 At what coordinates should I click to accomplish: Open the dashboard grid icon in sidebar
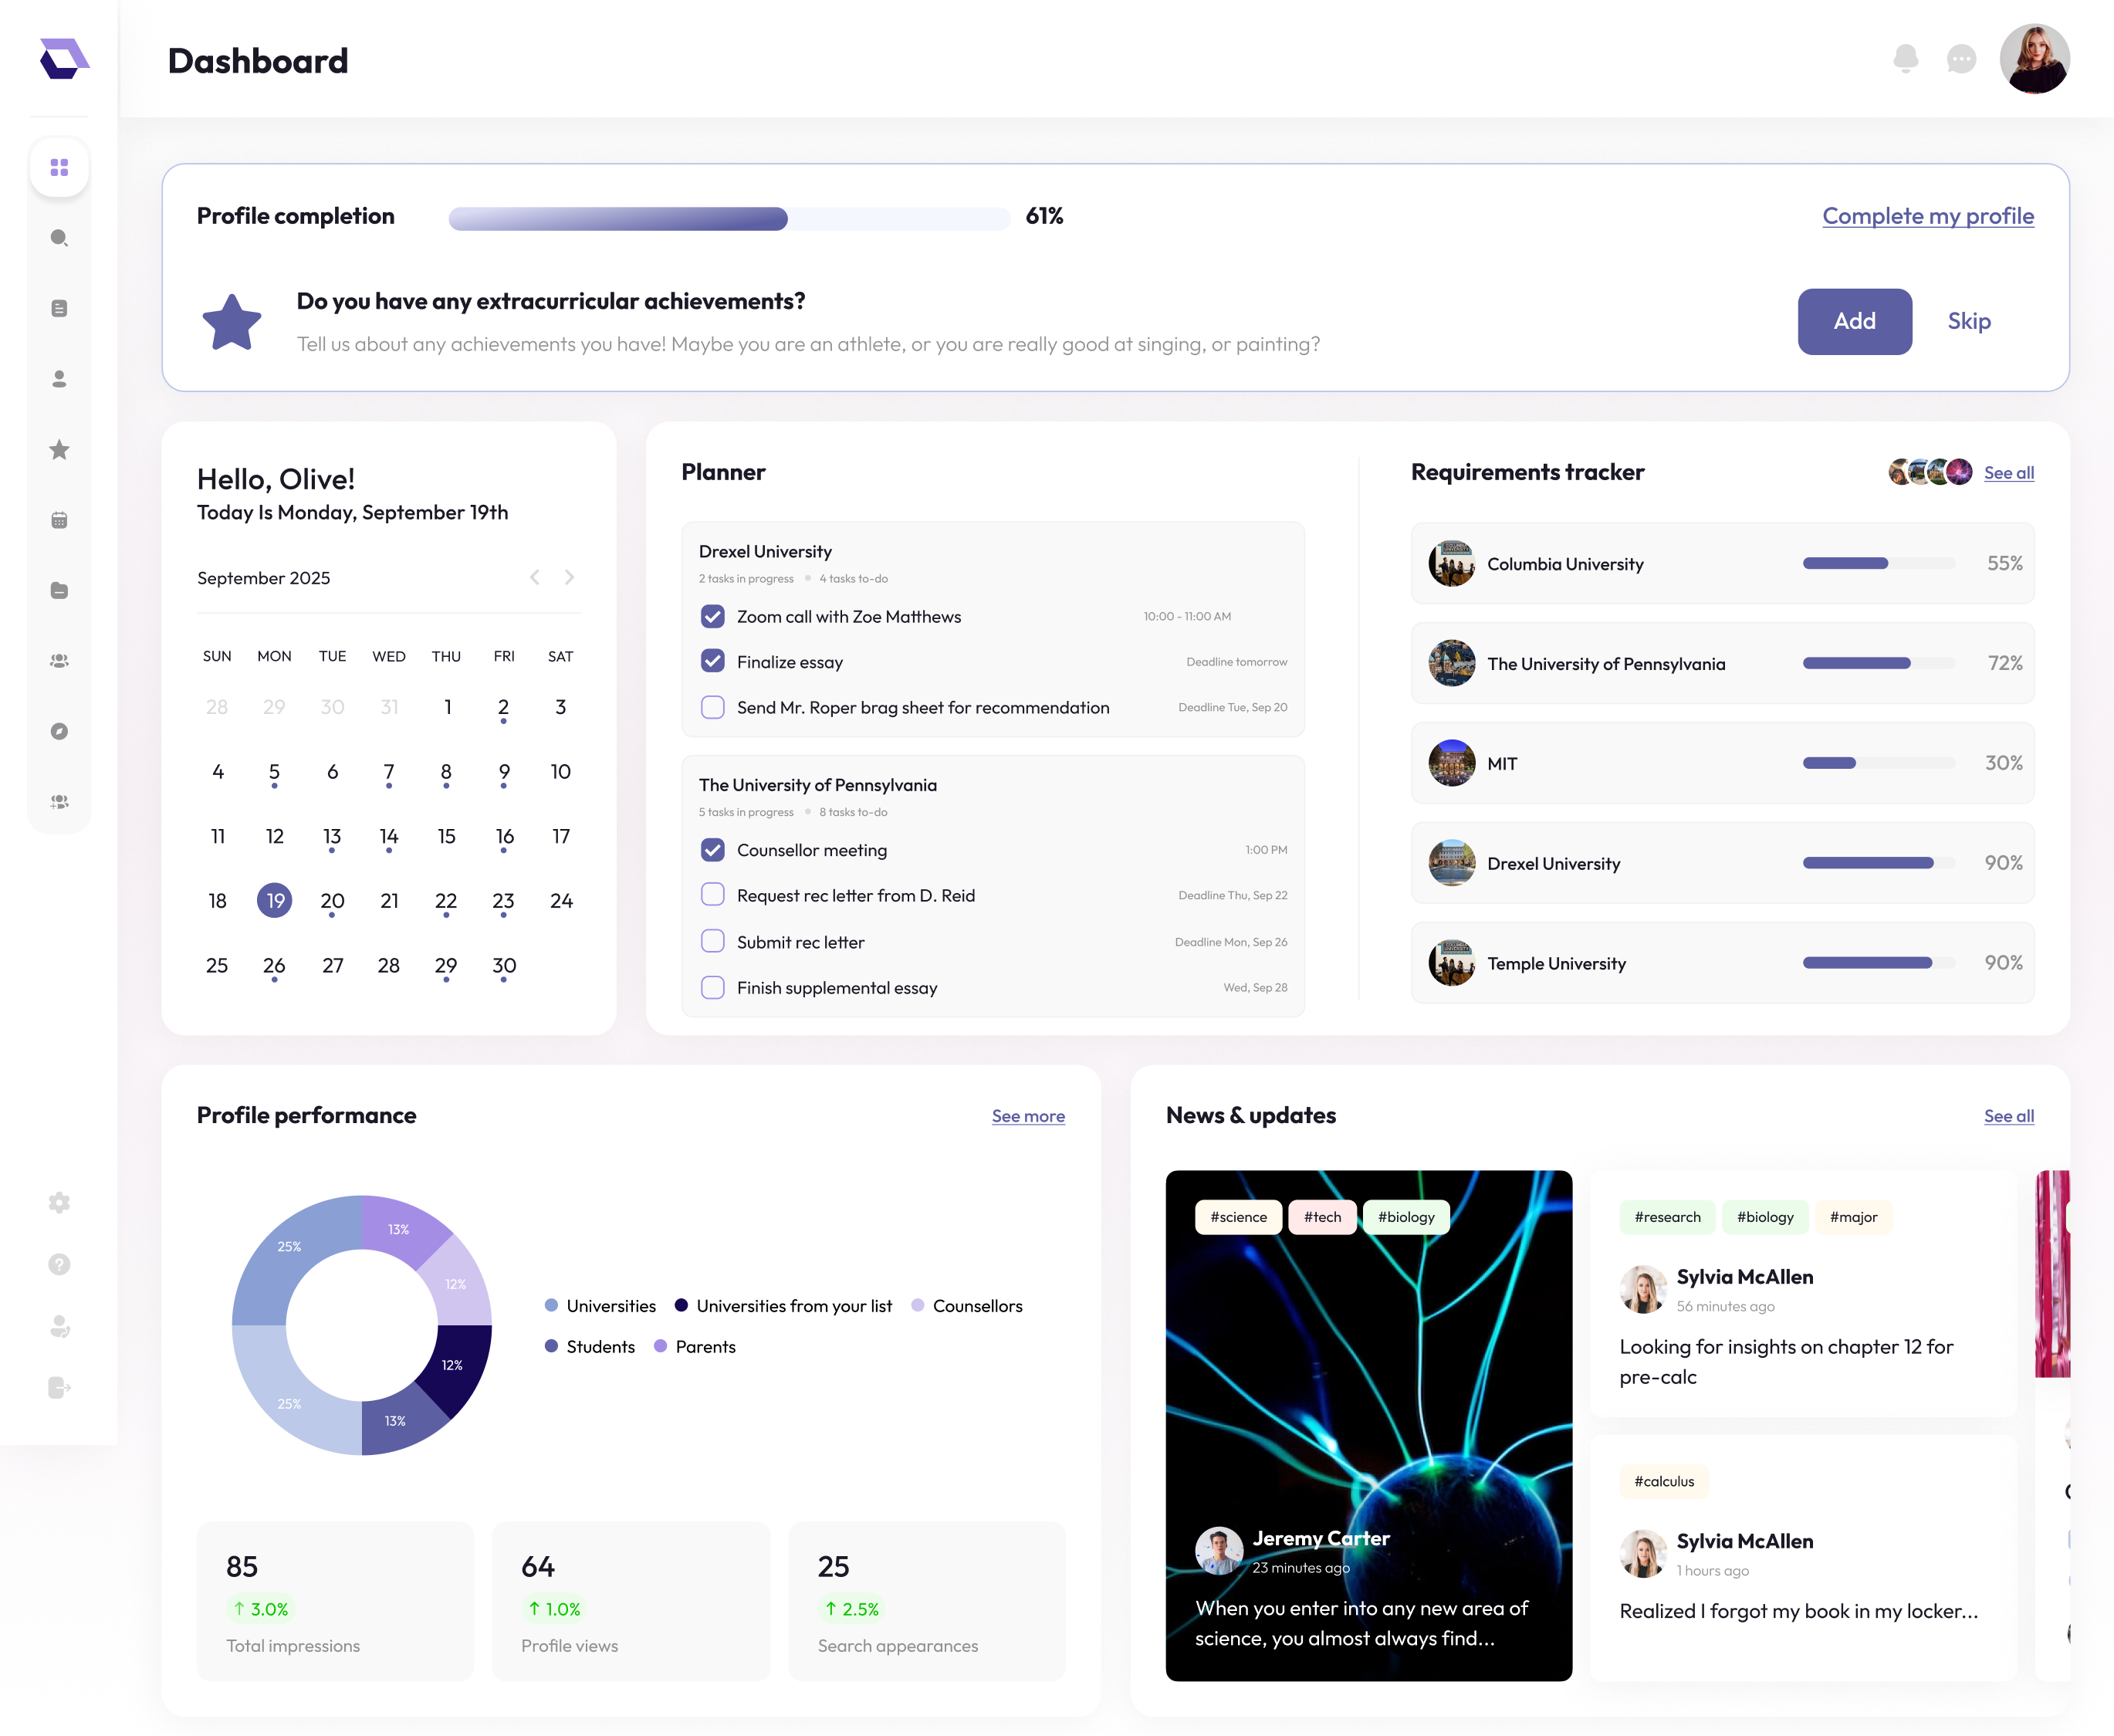59,167
